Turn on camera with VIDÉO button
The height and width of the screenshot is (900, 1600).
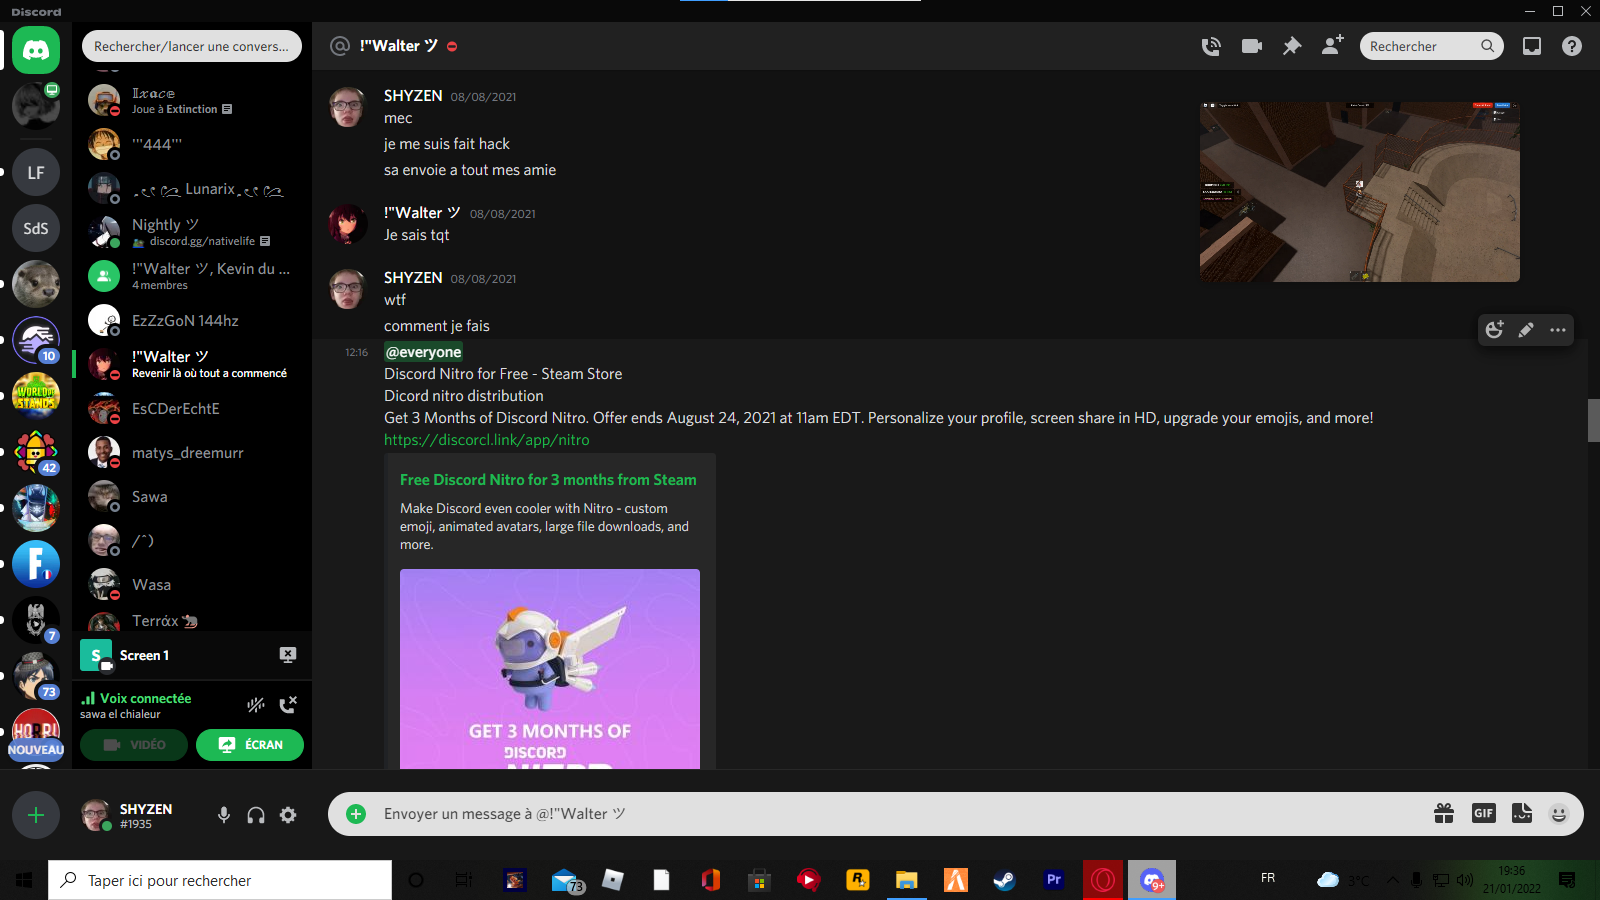(134, 745)
